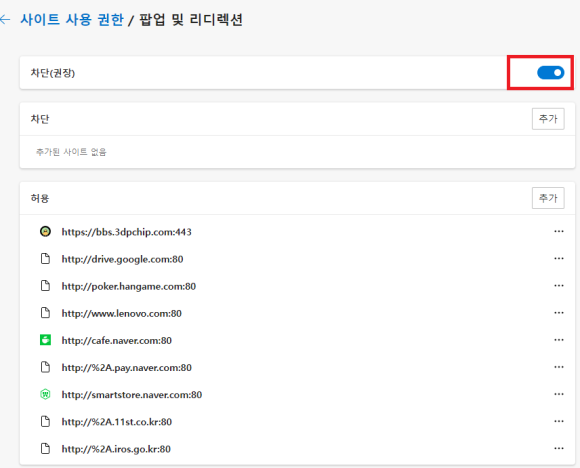Open more options for www.lenovo.com

pyautogui.click(x=559, y=313)
